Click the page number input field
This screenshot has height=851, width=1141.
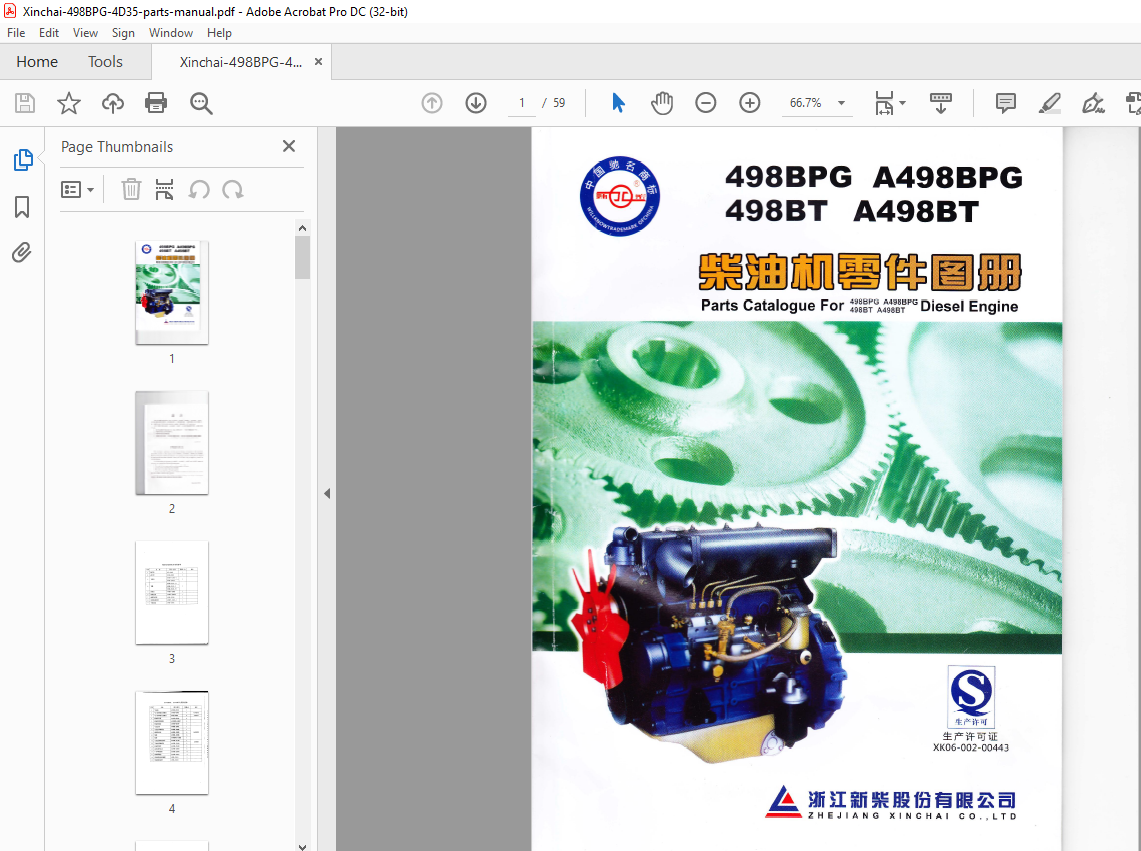tap(522, 103)
